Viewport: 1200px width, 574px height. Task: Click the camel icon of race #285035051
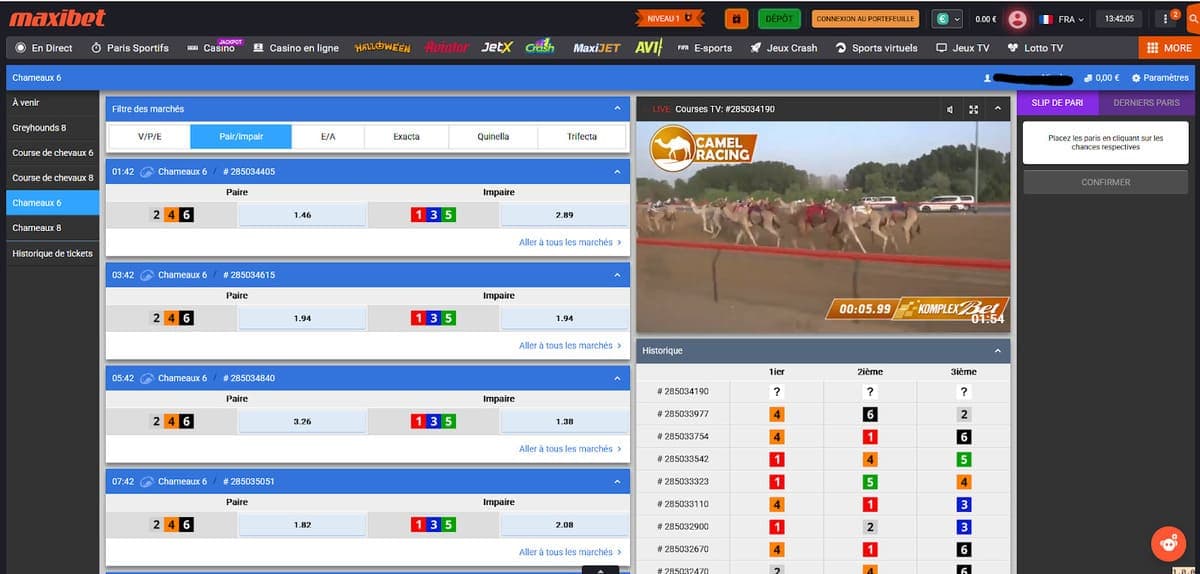coord(147,481)
